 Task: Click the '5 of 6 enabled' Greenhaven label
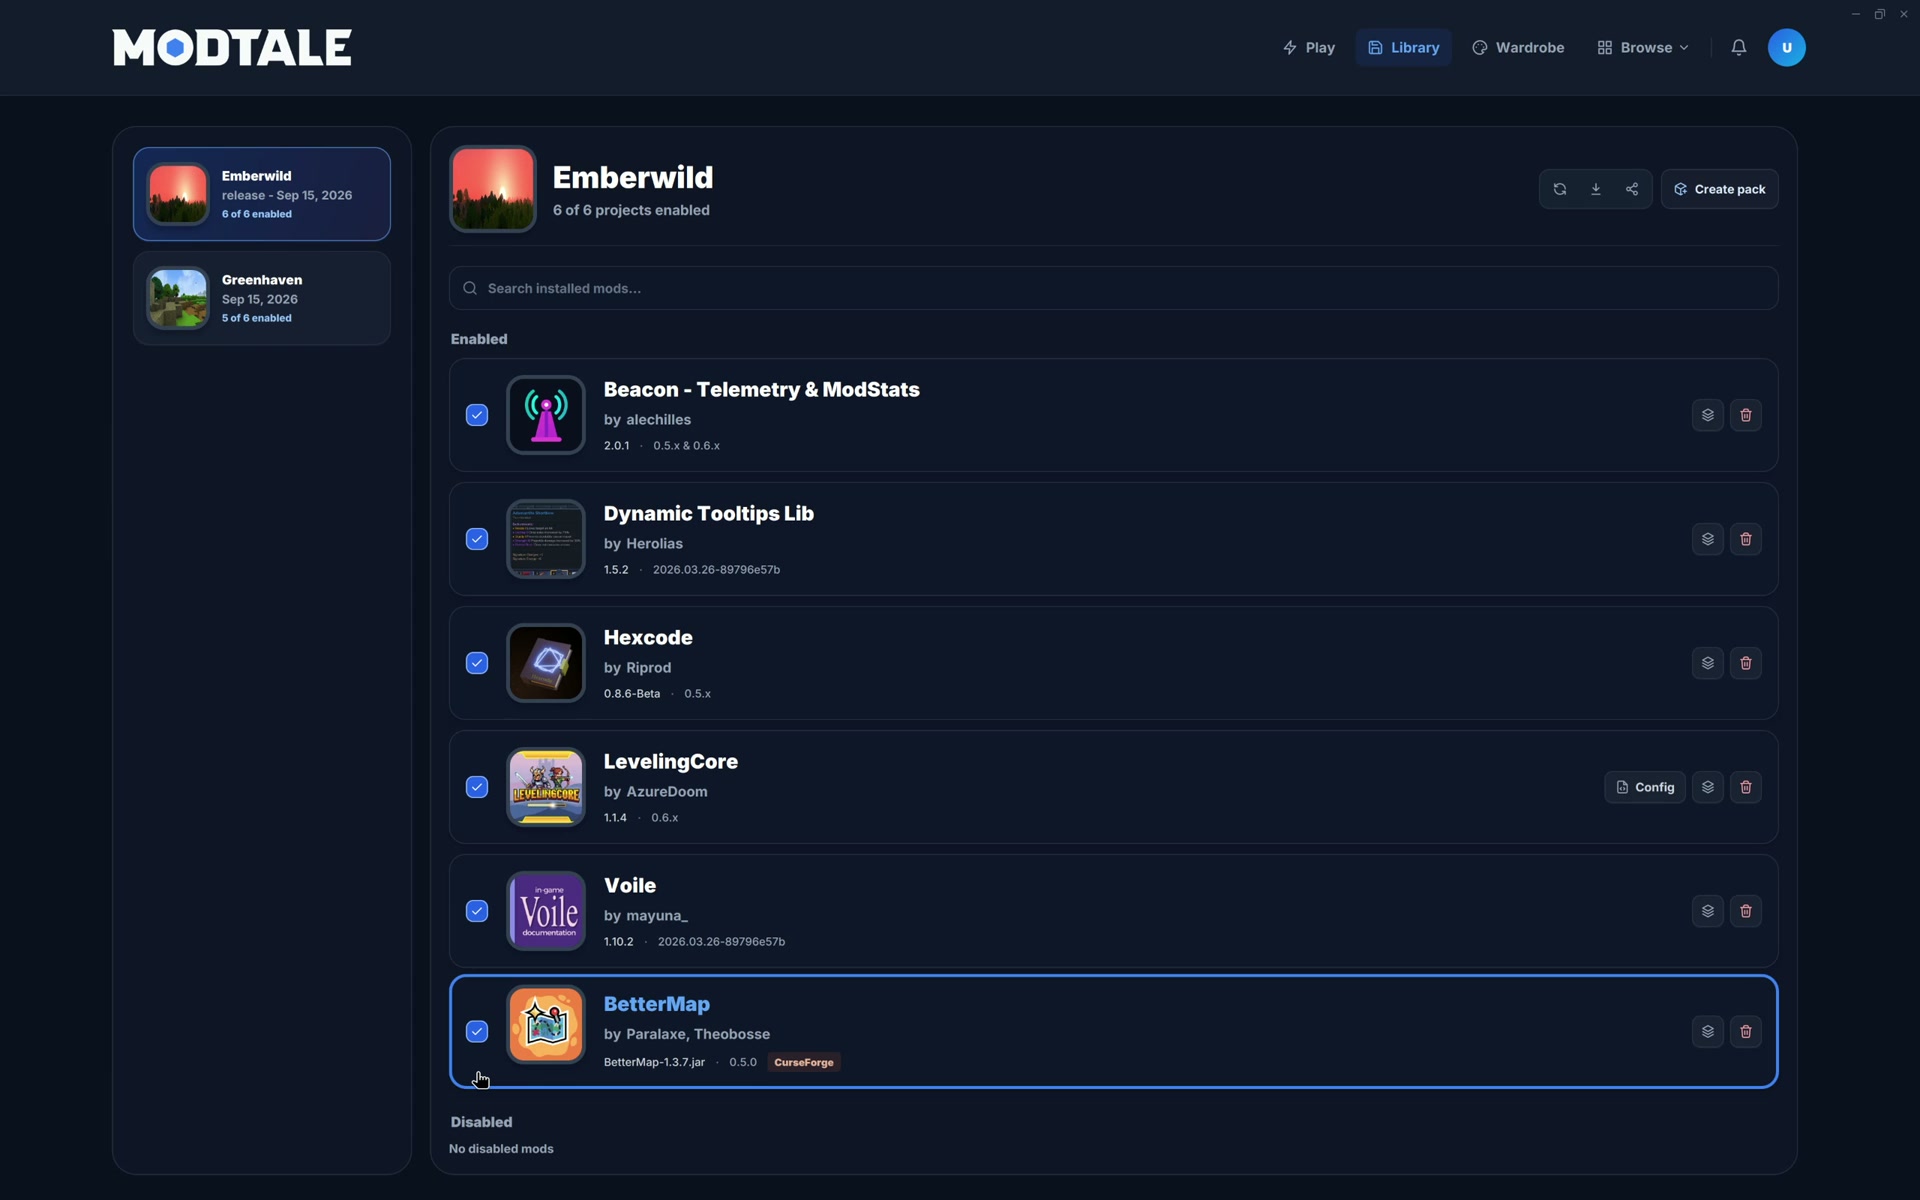coord(257,318)
